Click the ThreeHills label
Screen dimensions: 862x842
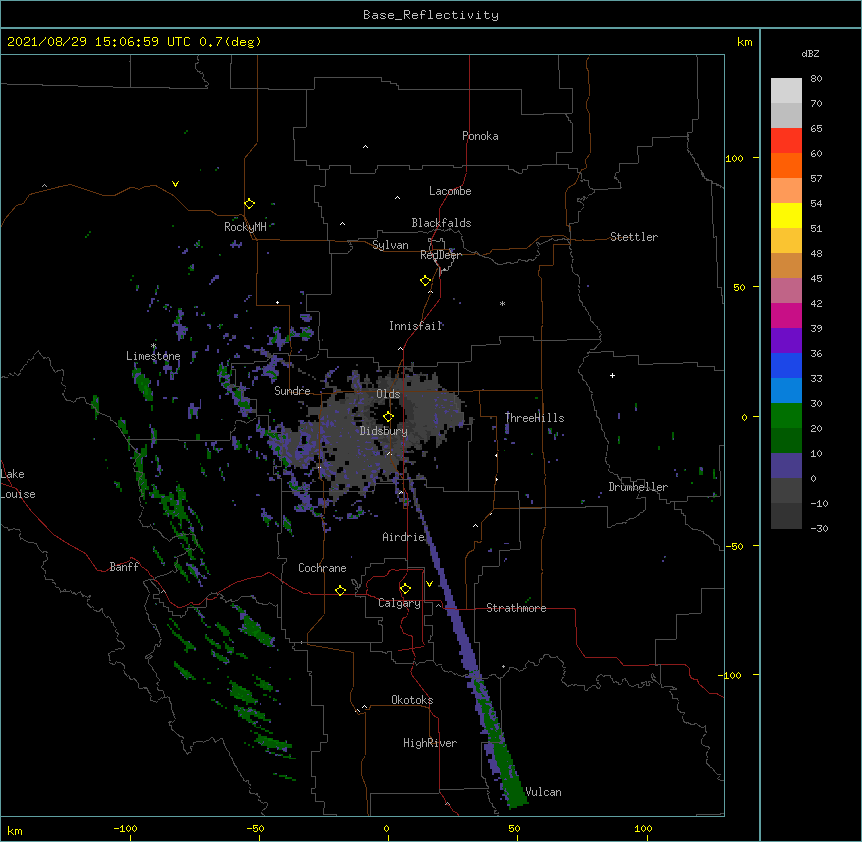[x=534, y=418]
